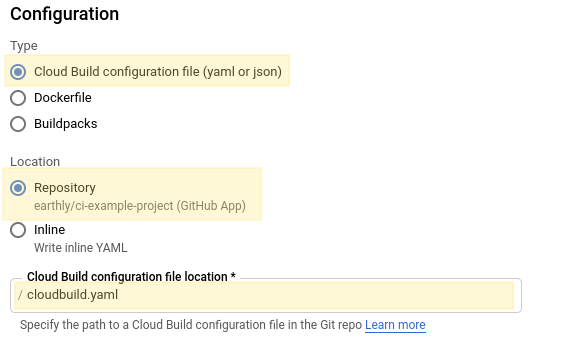The height and width of the screenshot is (363, 584).
Task: Pick Repository as the location
Action: tap(18, 188)
